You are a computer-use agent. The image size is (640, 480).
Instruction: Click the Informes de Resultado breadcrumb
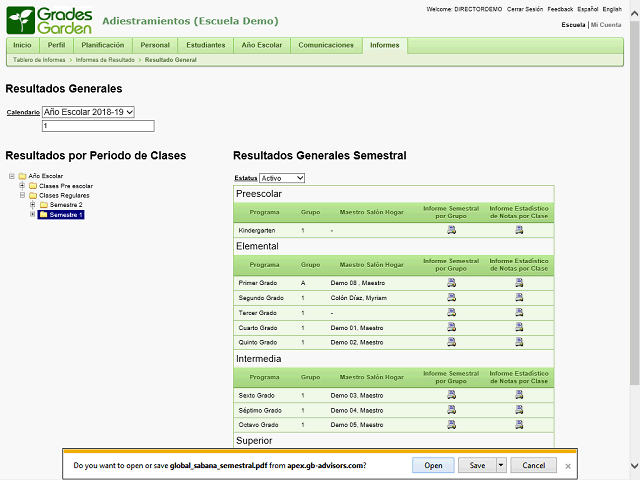click(x=105, y=60)
